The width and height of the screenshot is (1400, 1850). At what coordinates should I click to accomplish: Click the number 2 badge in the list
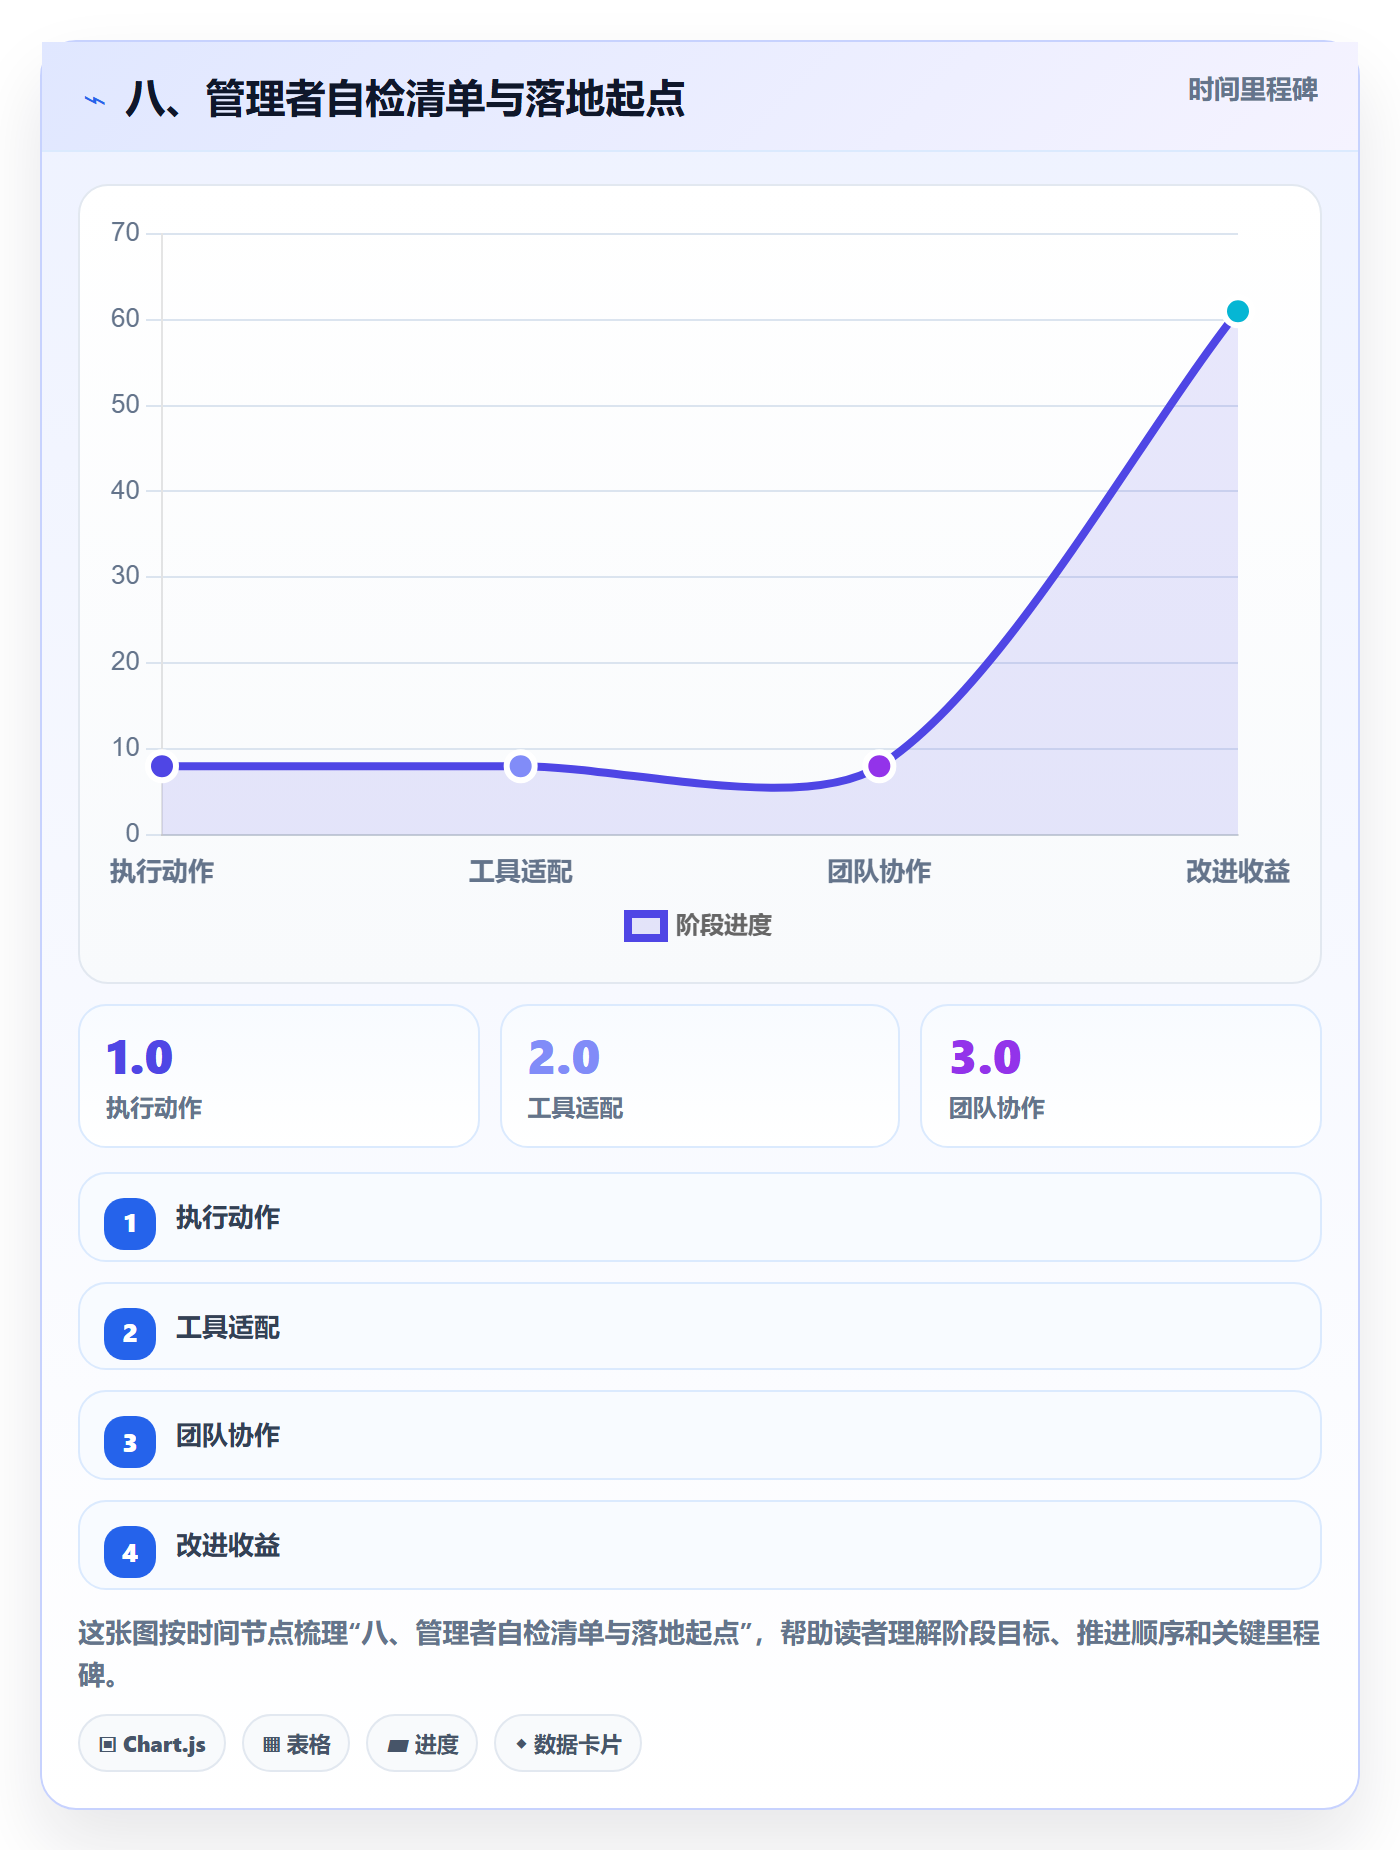pos(130,1333)
